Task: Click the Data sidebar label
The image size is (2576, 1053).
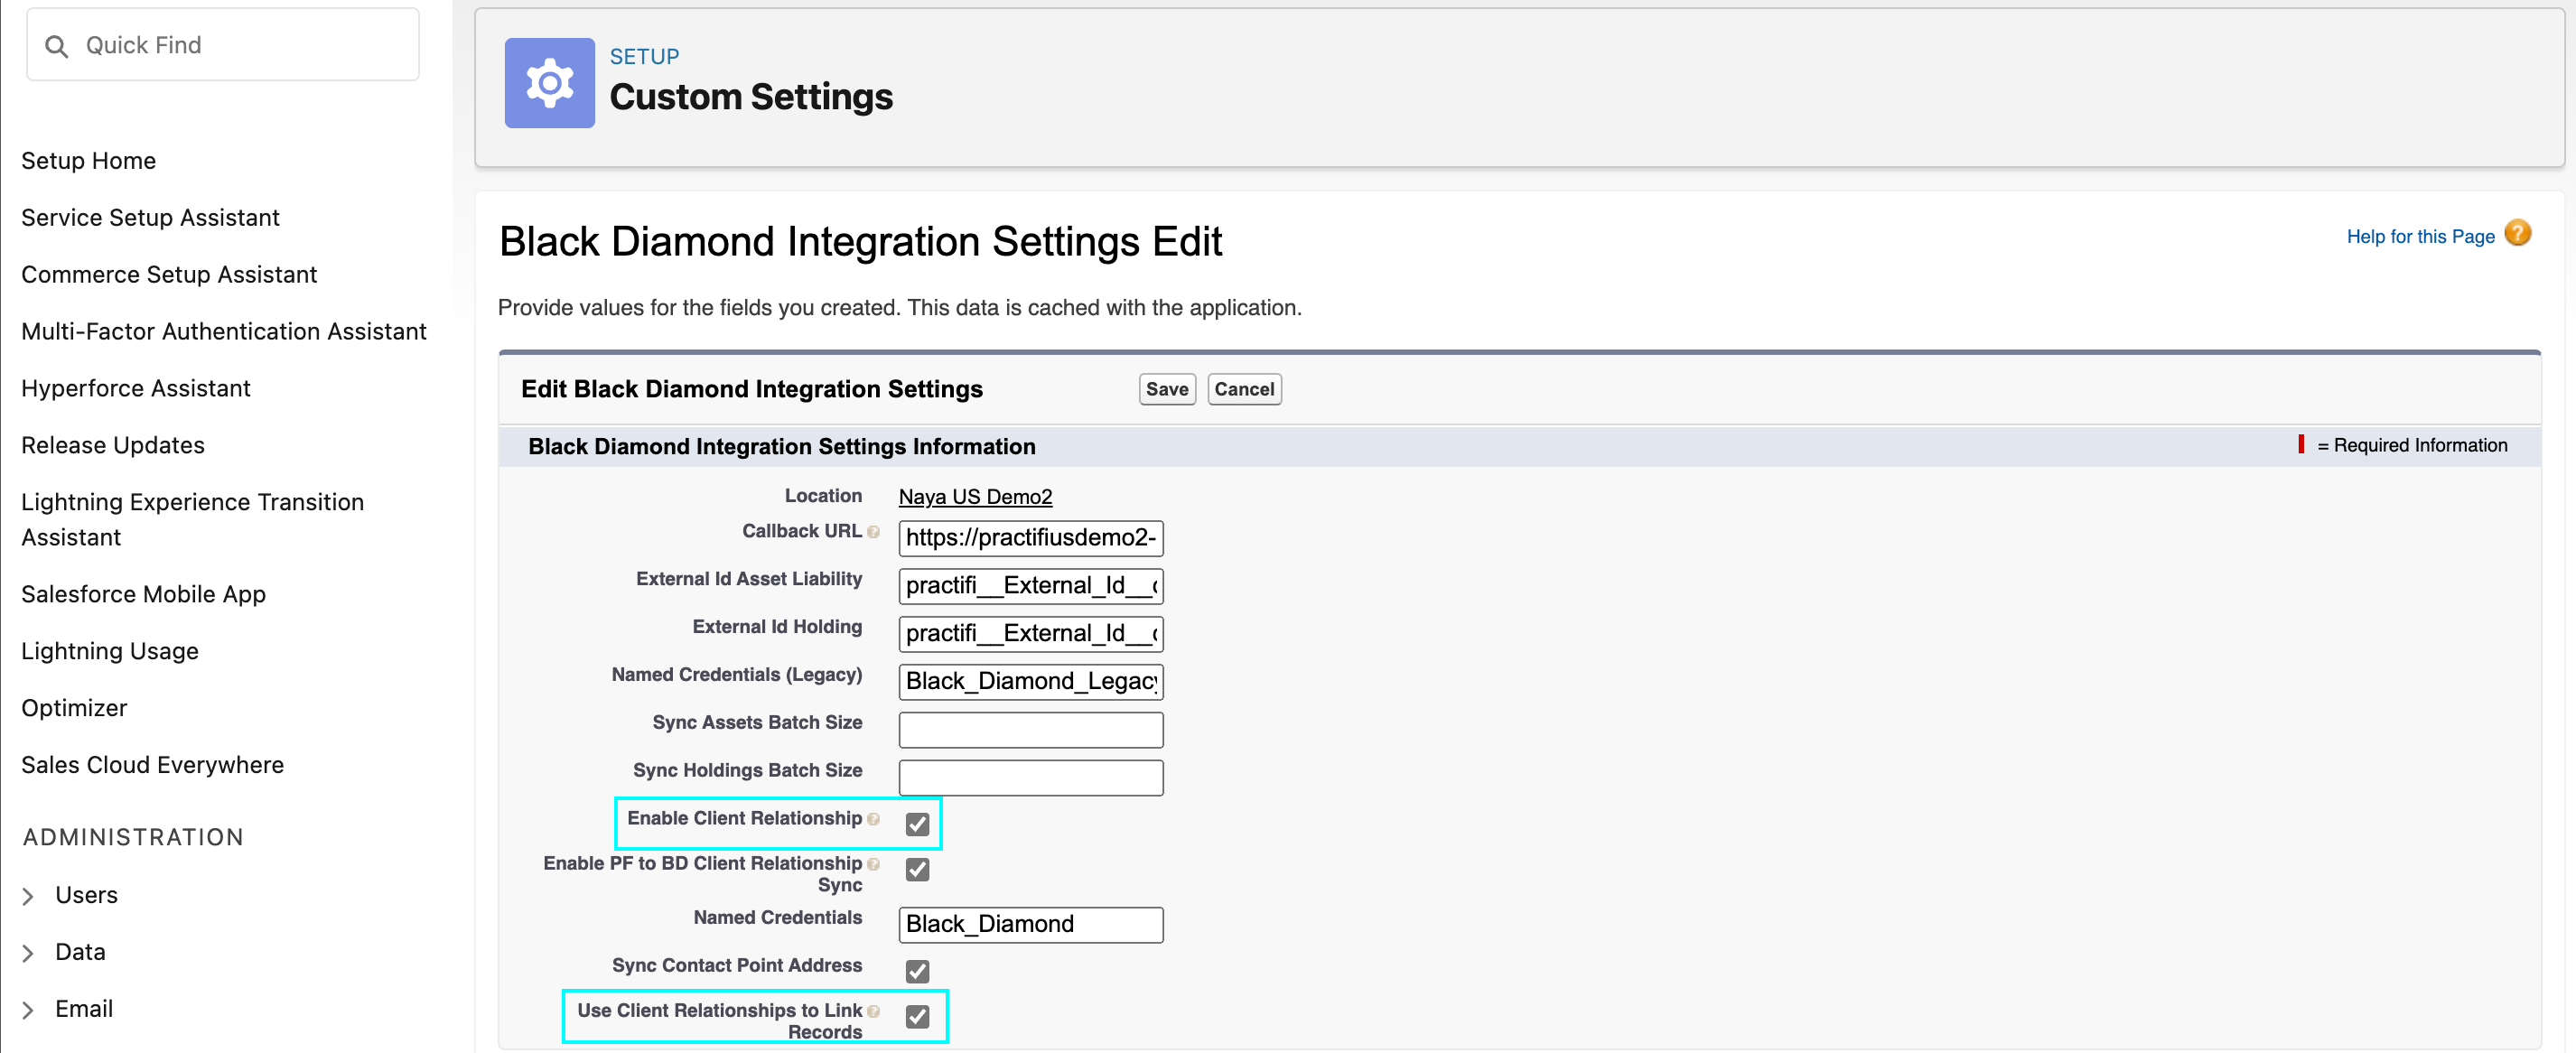Action: point(80,953)
